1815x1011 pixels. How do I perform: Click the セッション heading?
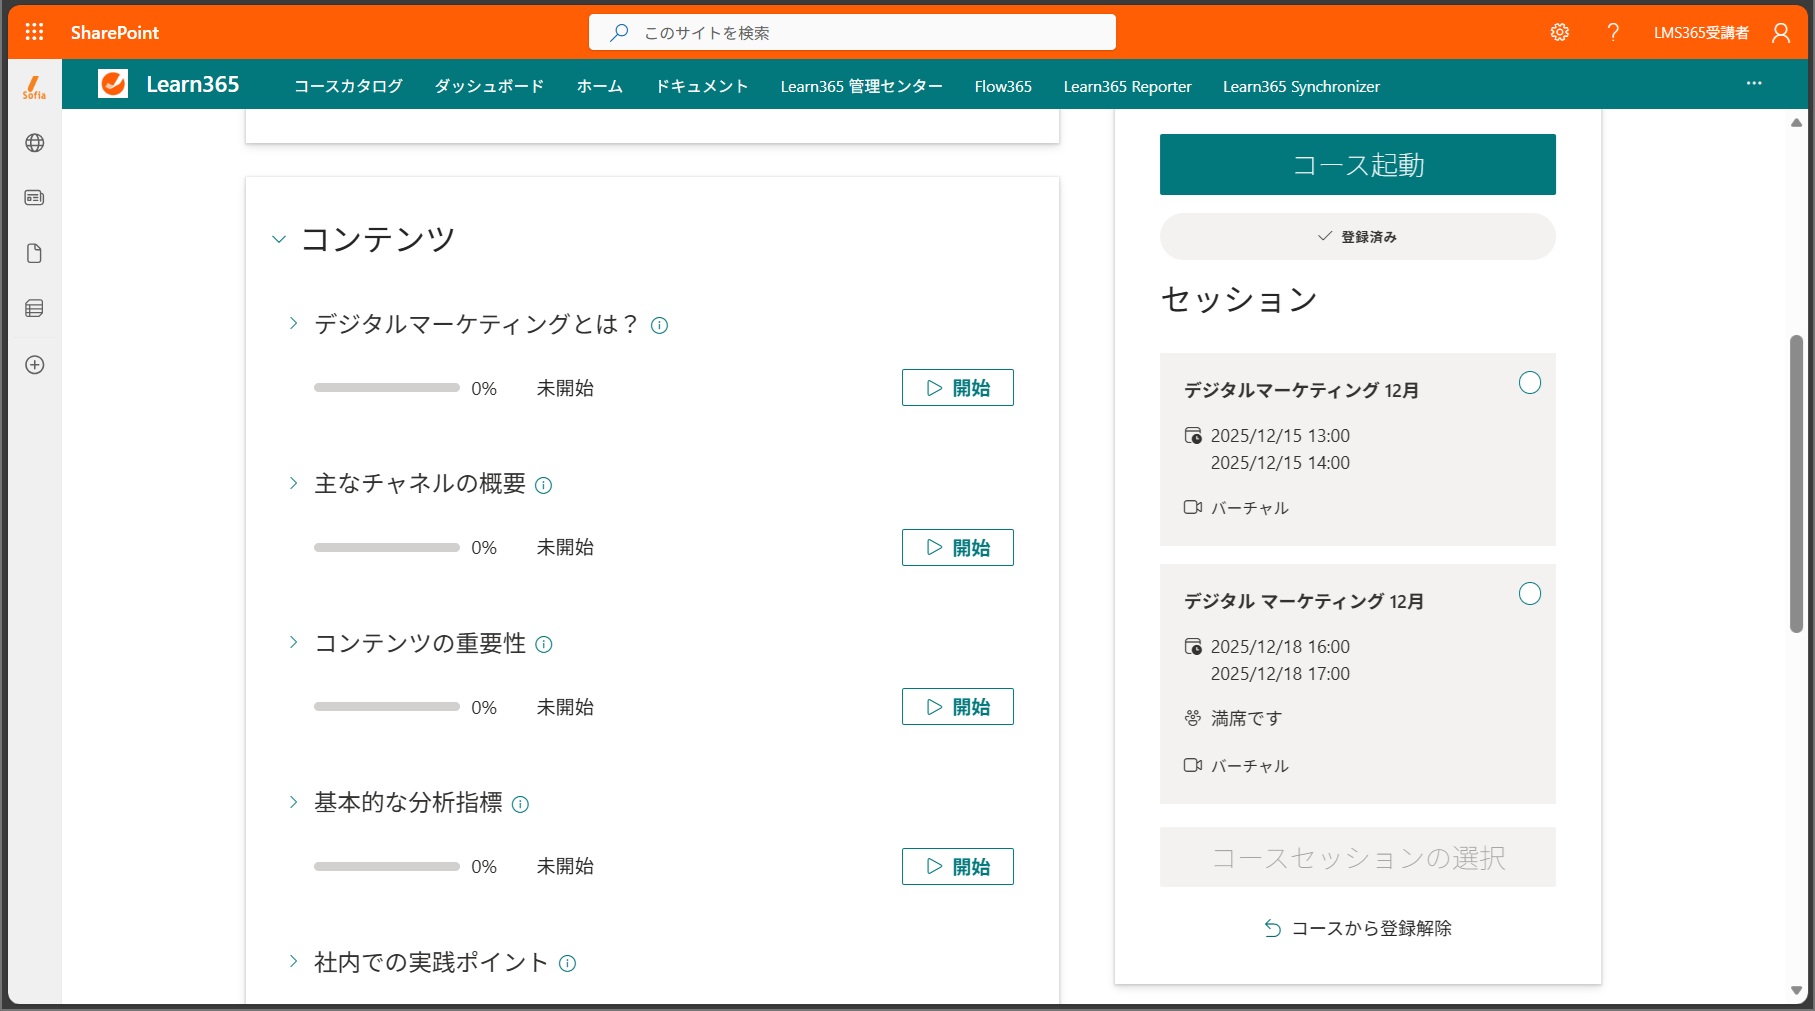pyautogui.click(x=1239, y=299)
